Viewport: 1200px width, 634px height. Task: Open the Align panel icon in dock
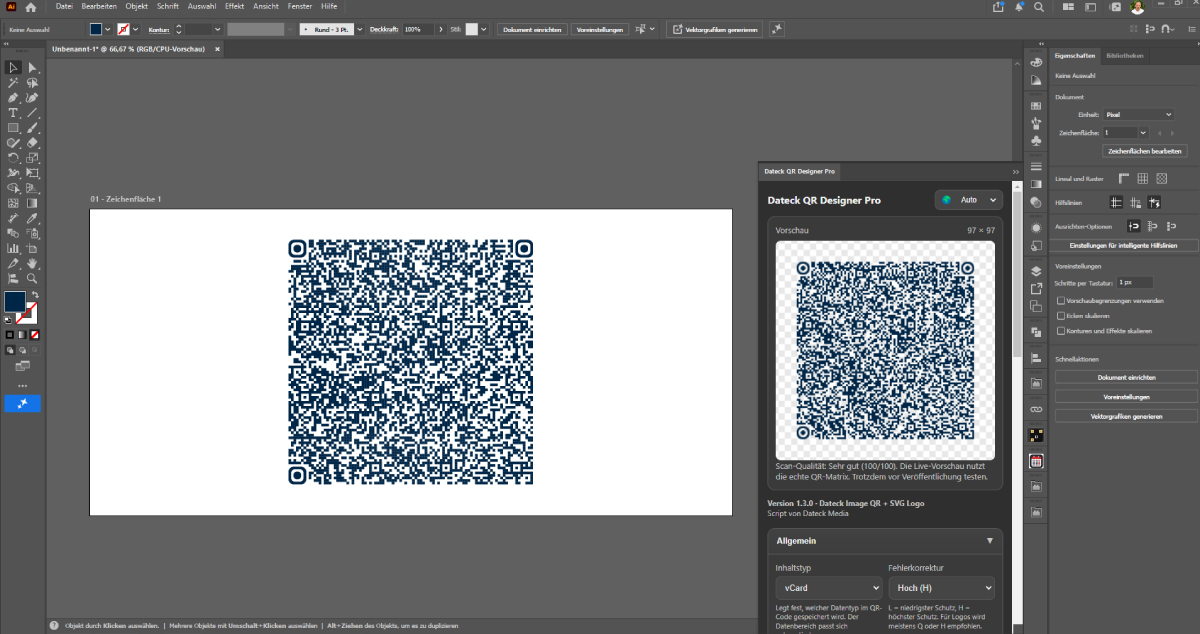(1036, 357)
